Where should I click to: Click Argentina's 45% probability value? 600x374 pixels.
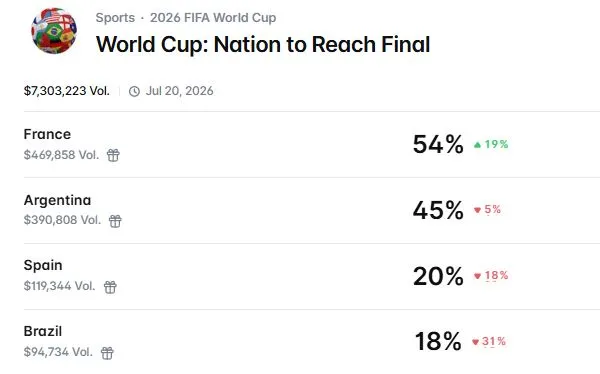tap(438, 210)
